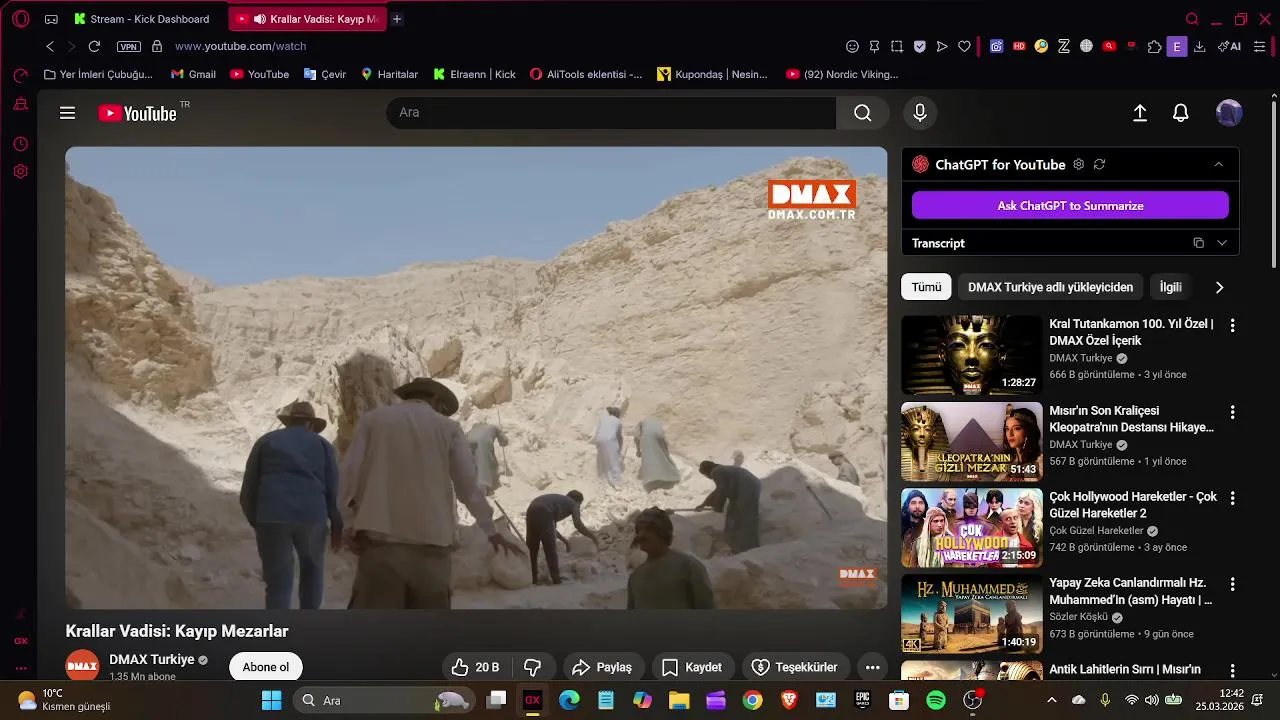Screen dimensions: 1280x720
Task: Open options for Yapay Zeka Canlandırmalı video
Action: click(x=1232, y=584)
